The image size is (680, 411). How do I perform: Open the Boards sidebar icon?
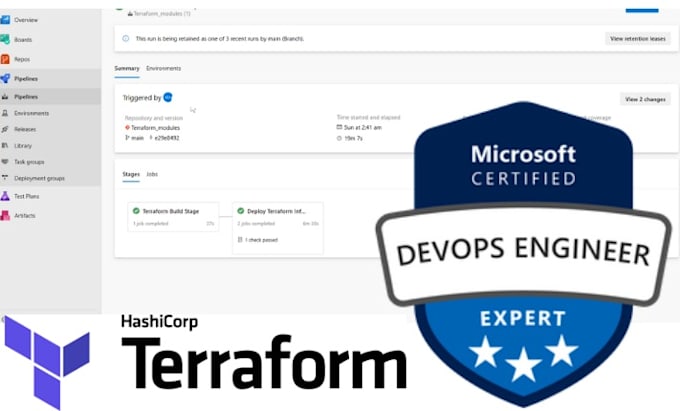[x=5, y=39]
